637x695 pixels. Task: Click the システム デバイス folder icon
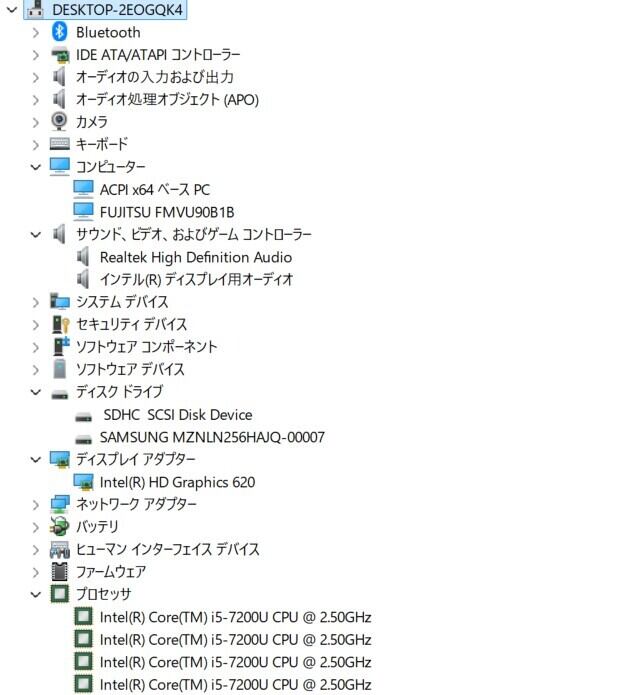tap(59, 301)
